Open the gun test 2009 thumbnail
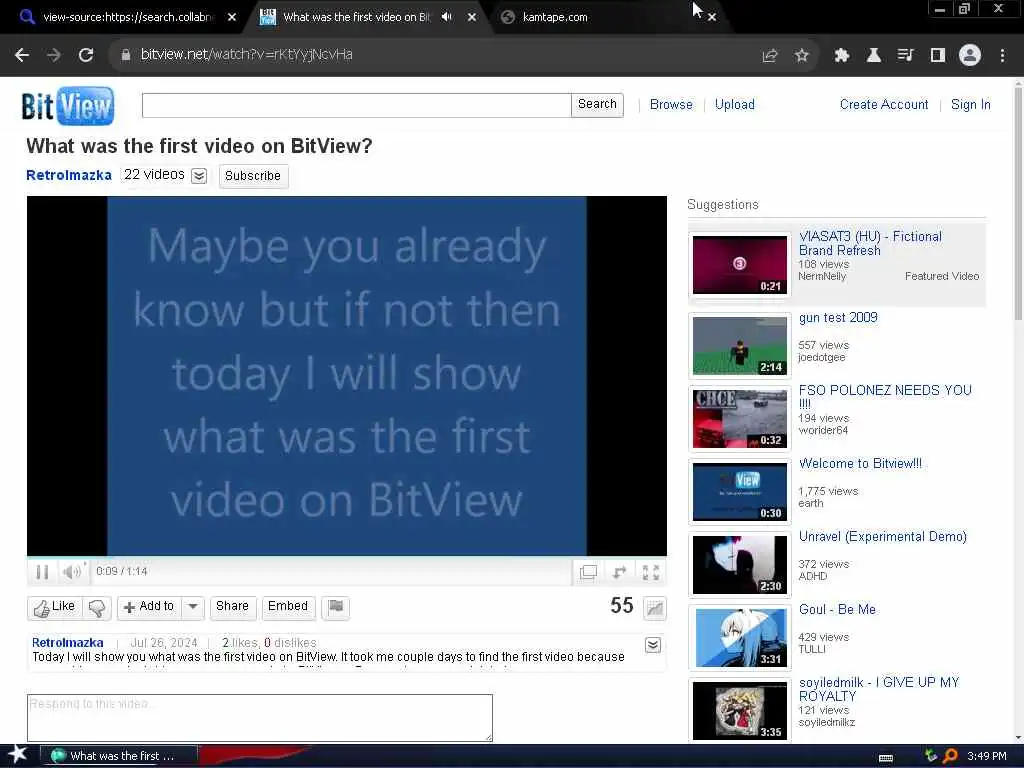This screenshot has height=768, width=1024. (x=739, y=345)
